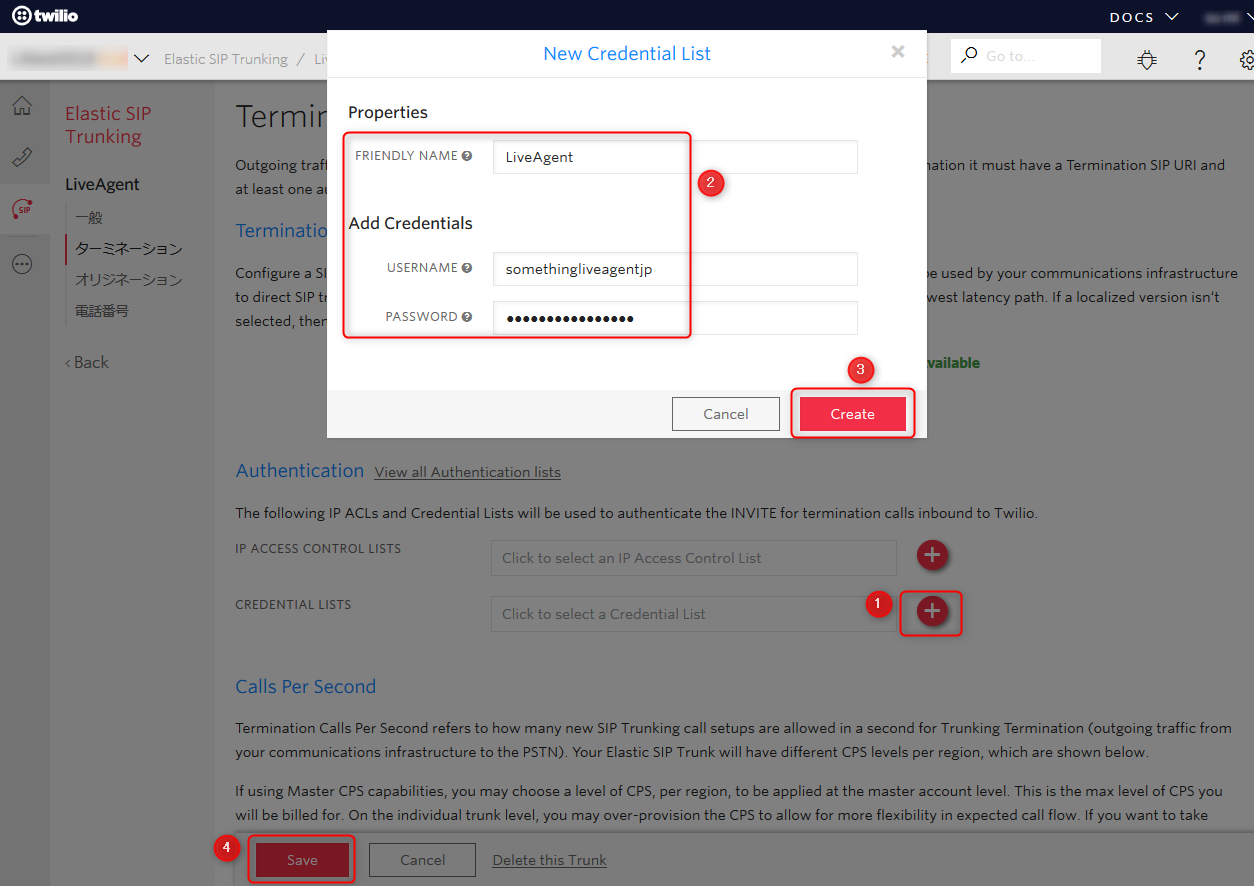Open the settings gear icon
Image resolution: width=1254 pixels, height=886 pixels.
coord(1246,60)
